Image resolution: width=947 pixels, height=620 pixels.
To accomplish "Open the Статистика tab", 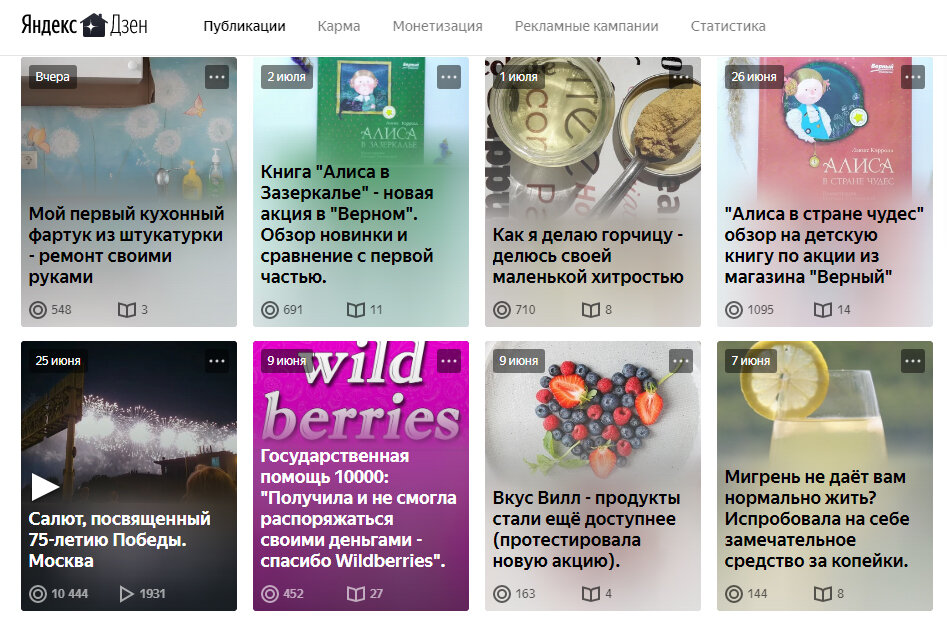I will (728, 26).
